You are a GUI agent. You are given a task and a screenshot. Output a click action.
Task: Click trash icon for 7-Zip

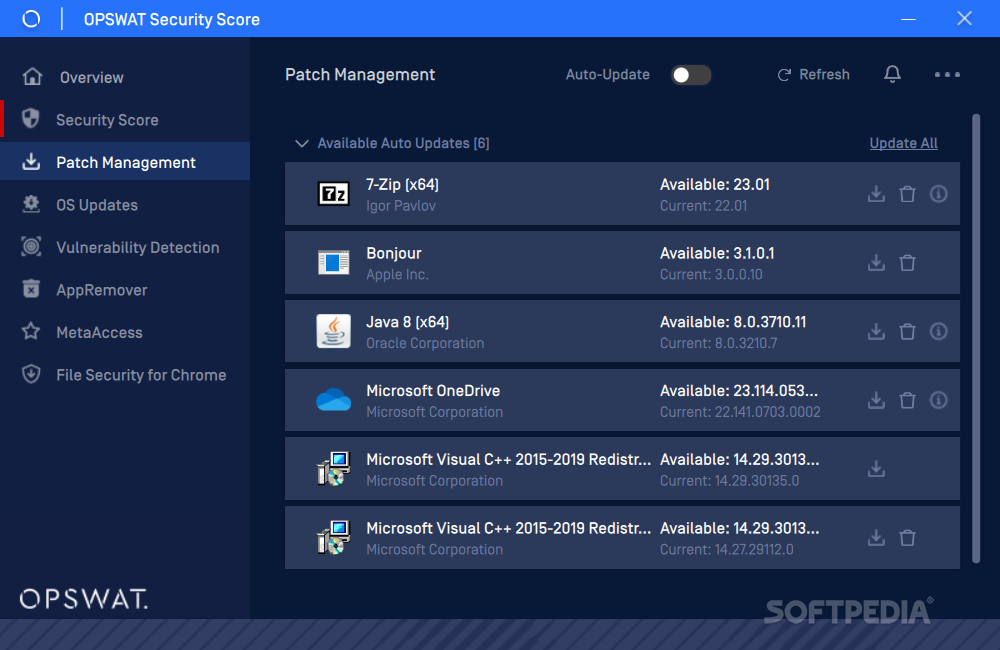pyautogui.click(x=908, y=193)
